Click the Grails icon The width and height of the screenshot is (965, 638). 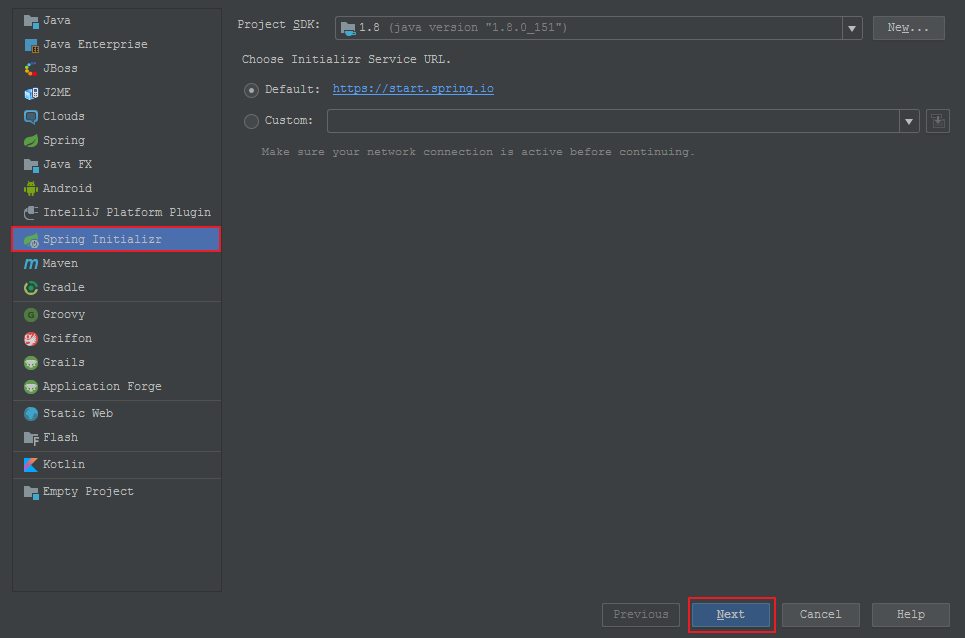point(31,363)
